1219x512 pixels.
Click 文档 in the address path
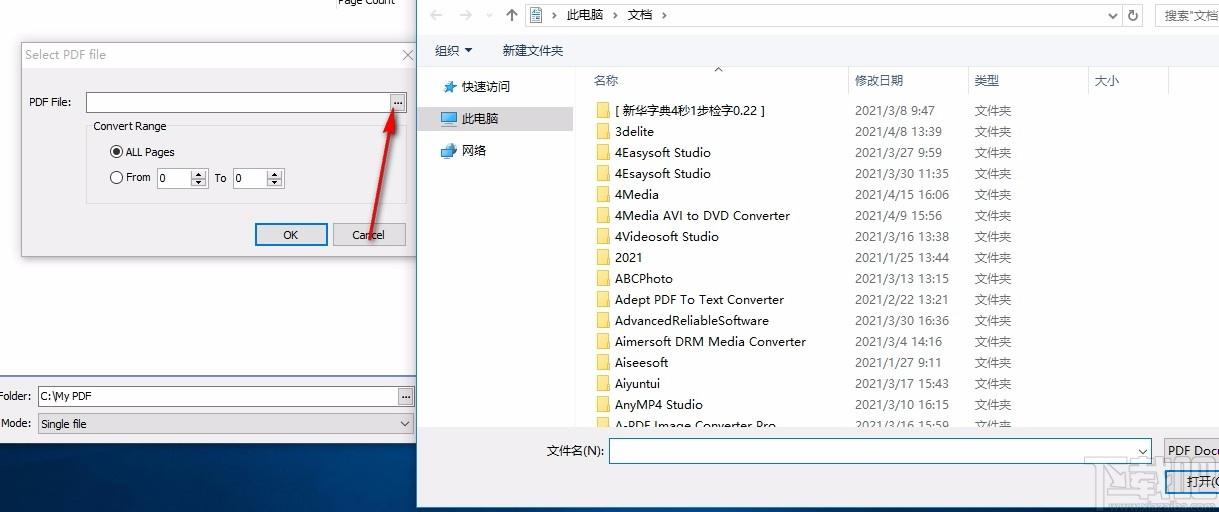(640, 15)
